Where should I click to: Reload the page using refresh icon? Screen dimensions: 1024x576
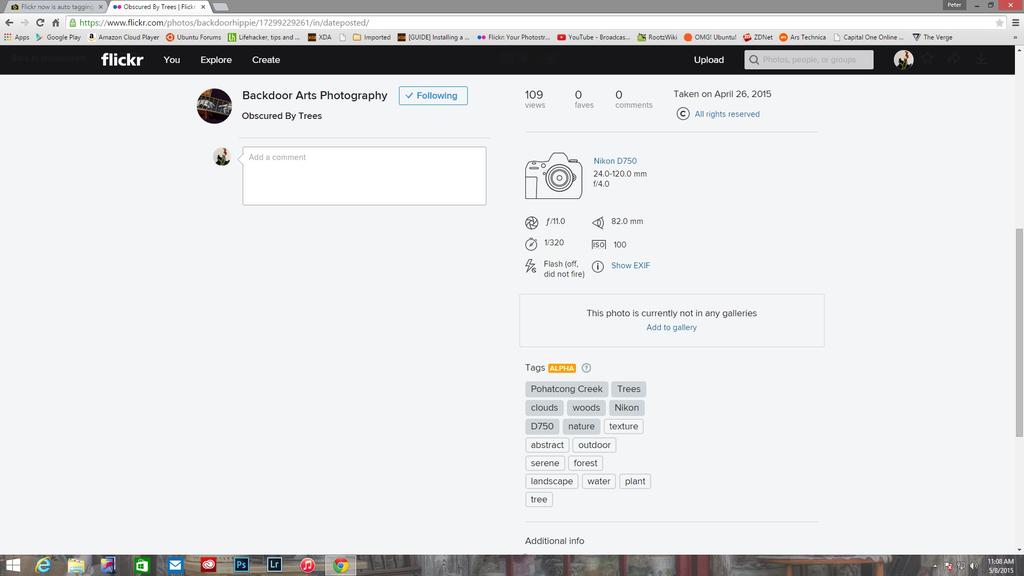[x=40, y=22]
